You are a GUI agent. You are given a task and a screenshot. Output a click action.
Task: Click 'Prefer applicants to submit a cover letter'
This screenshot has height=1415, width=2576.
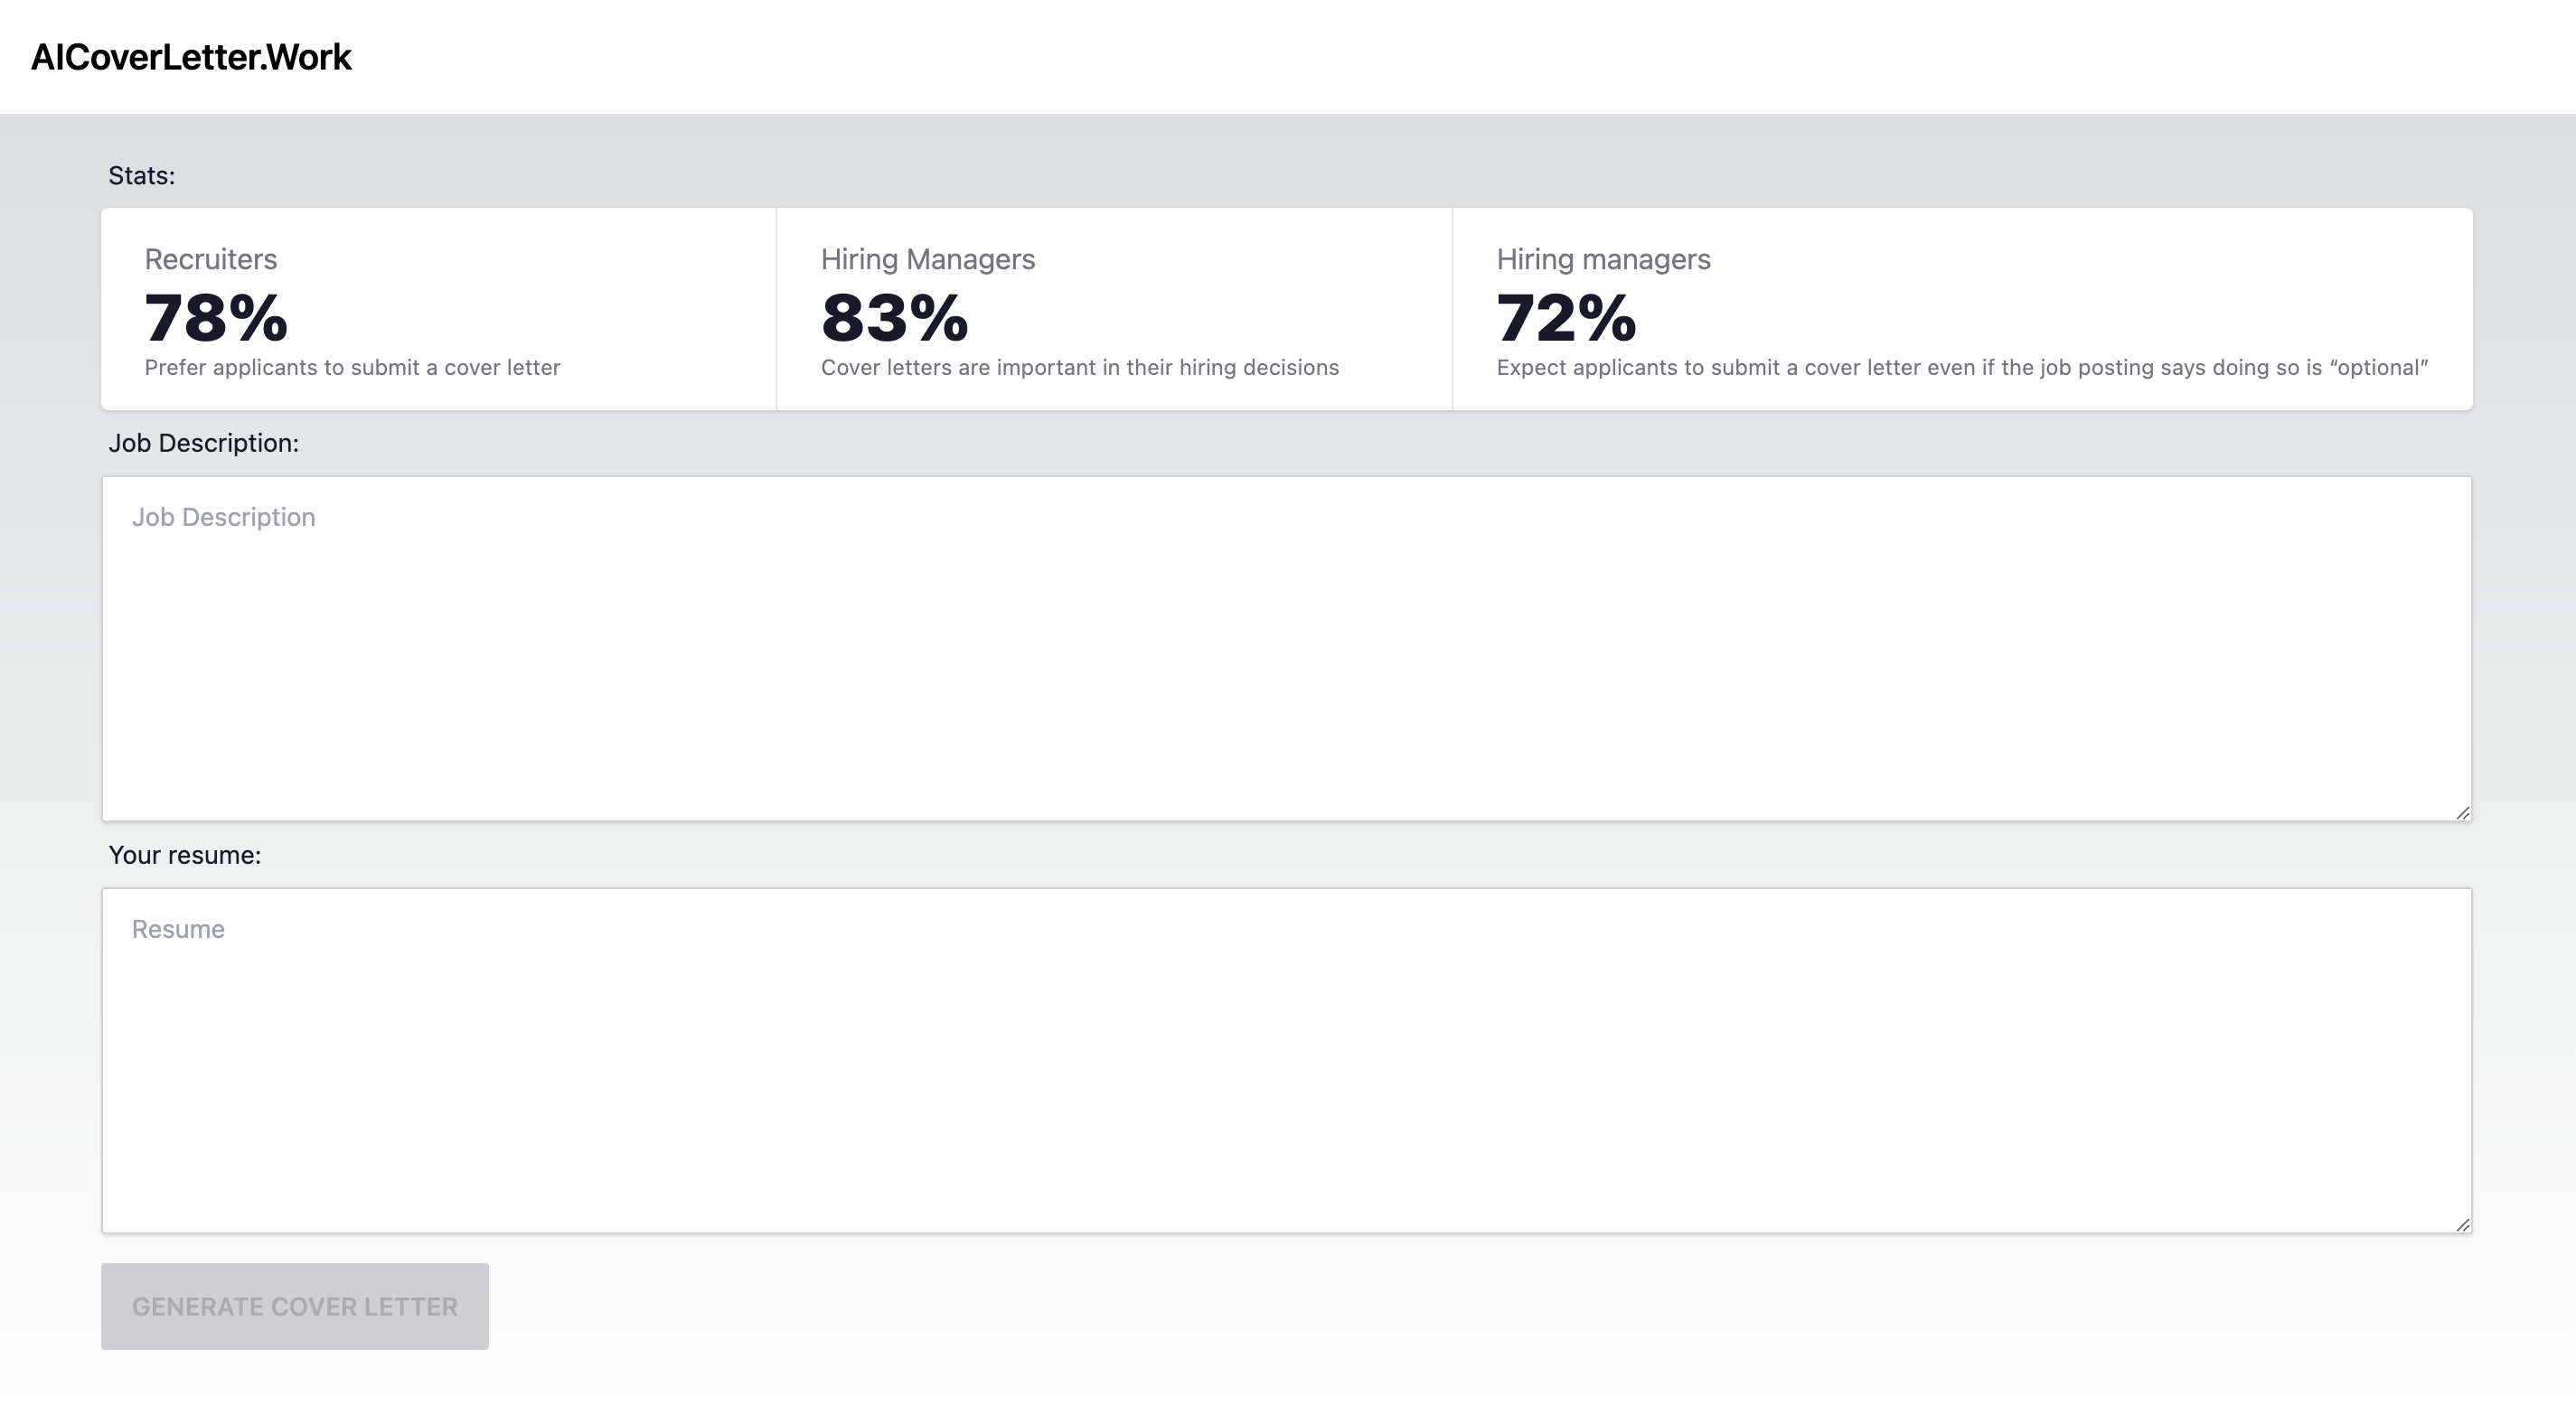(353, 367)
